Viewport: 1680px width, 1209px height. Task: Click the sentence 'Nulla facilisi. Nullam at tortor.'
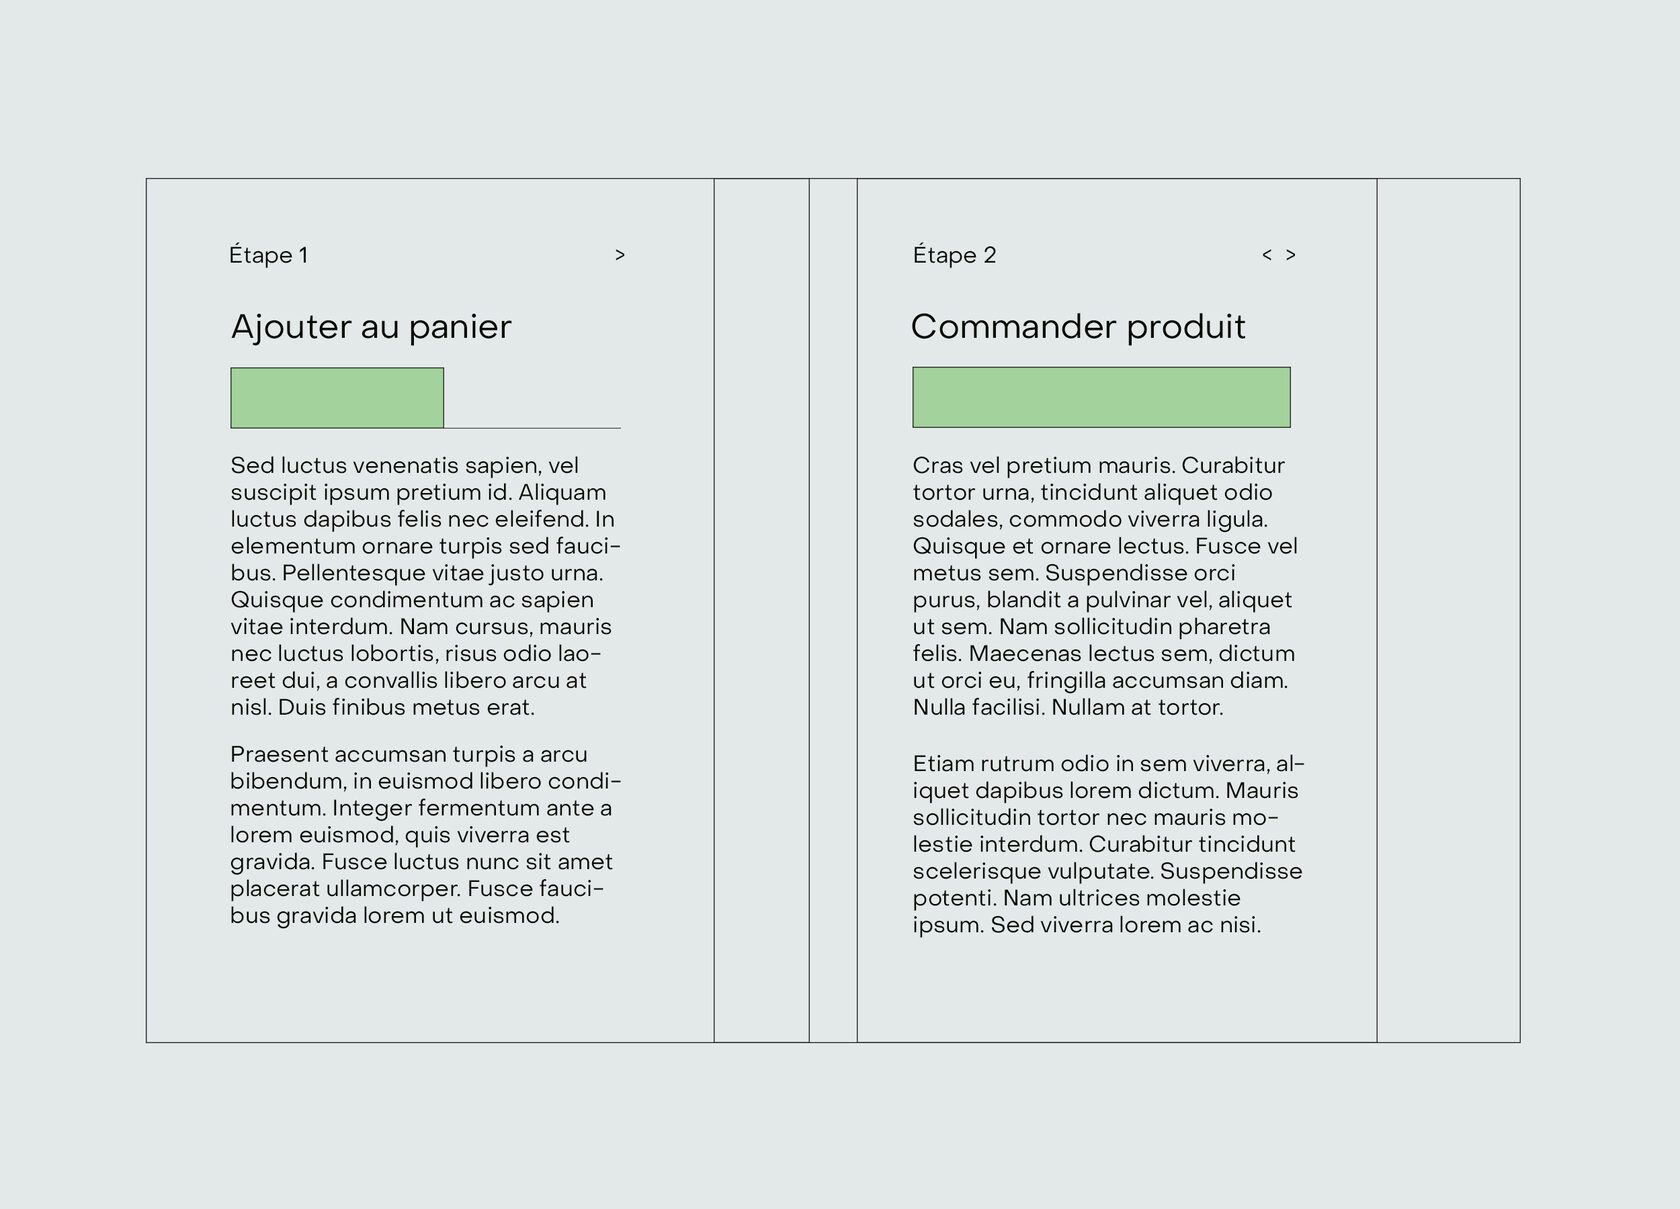pyautogui.click(x=1067, y=708)
